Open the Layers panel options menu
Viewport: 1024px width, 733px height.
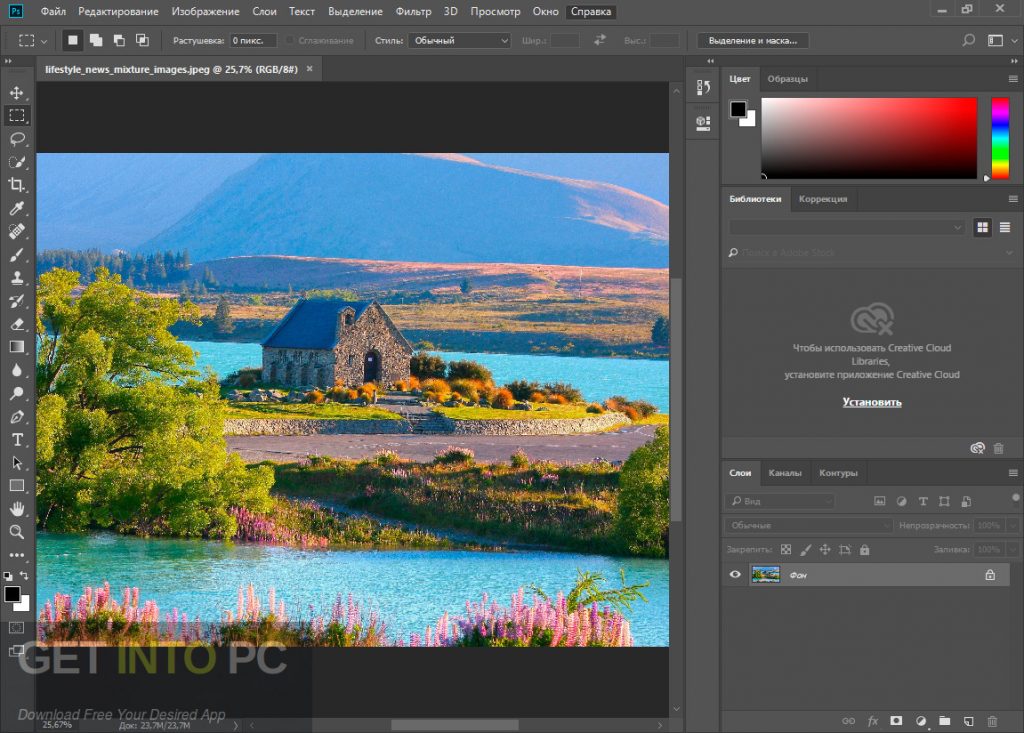pos(1013,473)
